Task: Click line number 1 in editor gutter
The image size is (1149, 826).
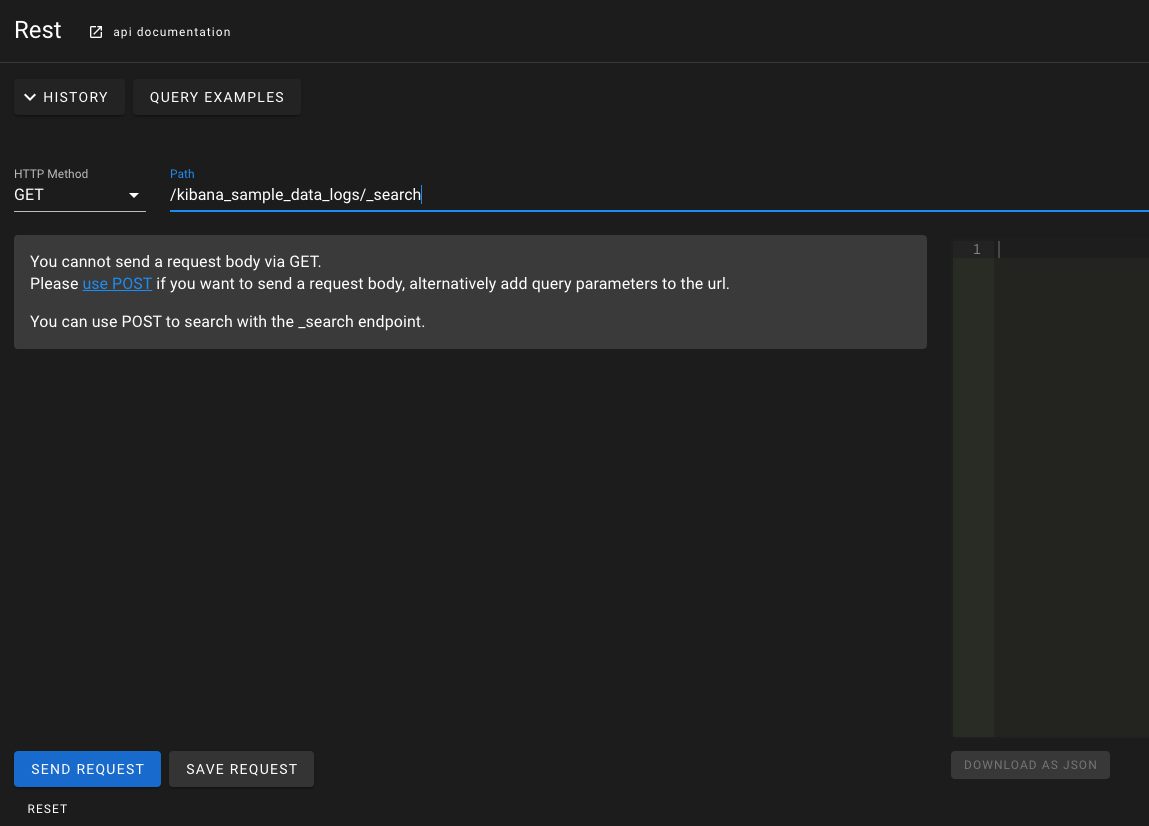Action: pyautogui.click(x=976, y=249)
